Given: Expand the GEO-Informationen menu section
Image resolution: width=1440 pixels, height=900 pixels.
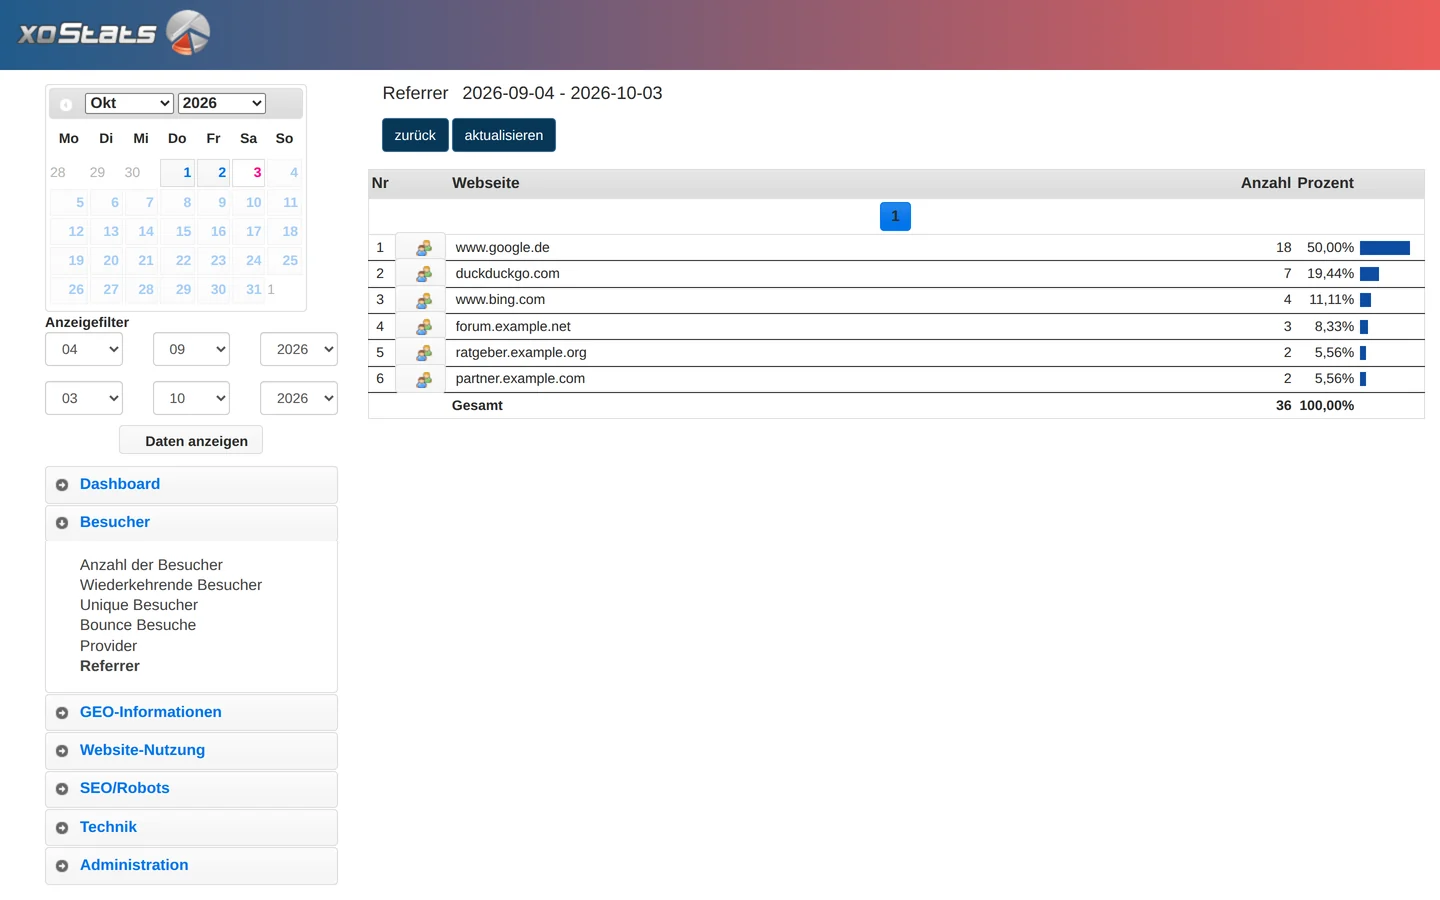Looking at the screenshot, I should (x=191, y=713).
